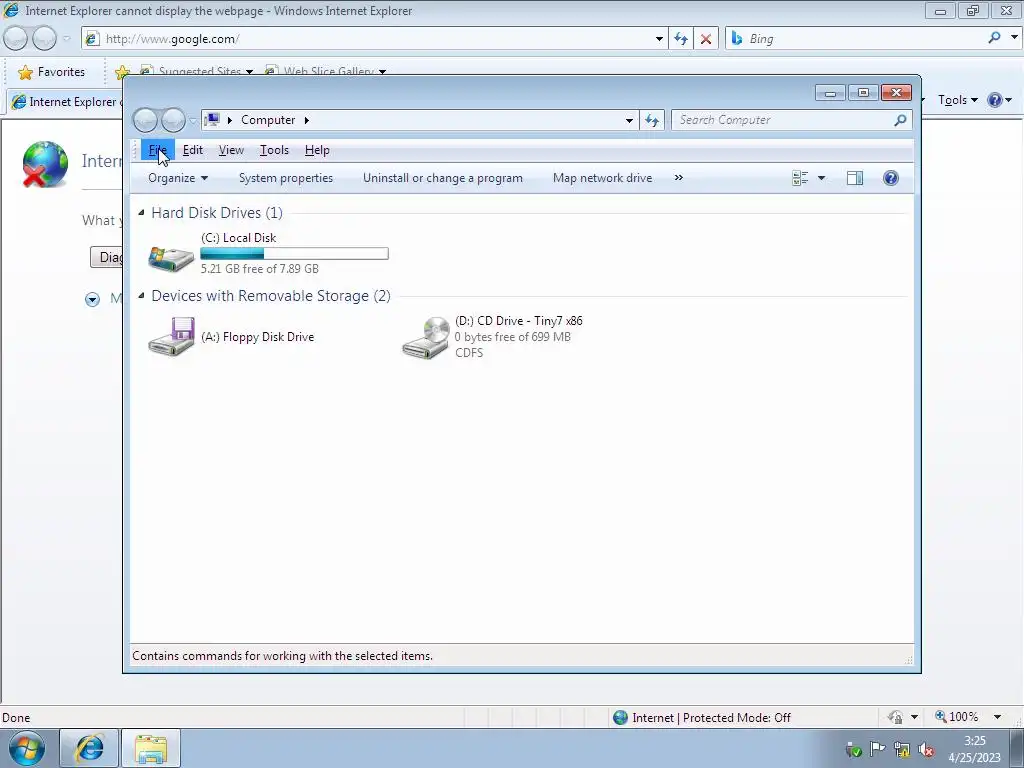Click Internet Explorer Back button
The height and width of the screenshot is (768, 1024).
coord(16,39)
